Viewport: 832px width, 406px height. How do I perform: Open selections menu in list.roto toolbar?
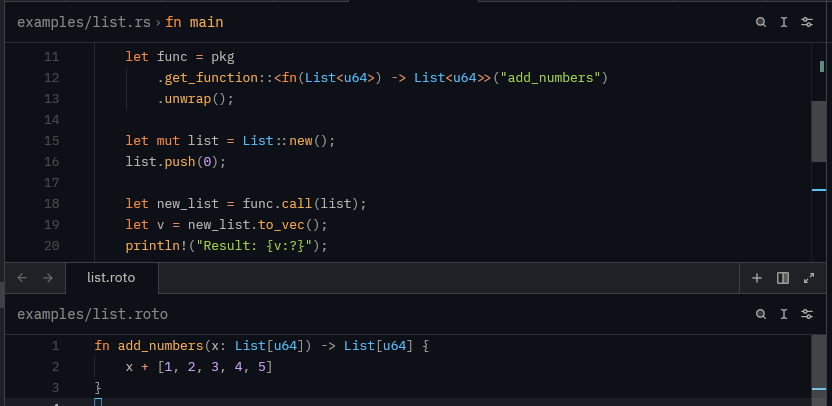pyautogui.click(x=784, y=314)
